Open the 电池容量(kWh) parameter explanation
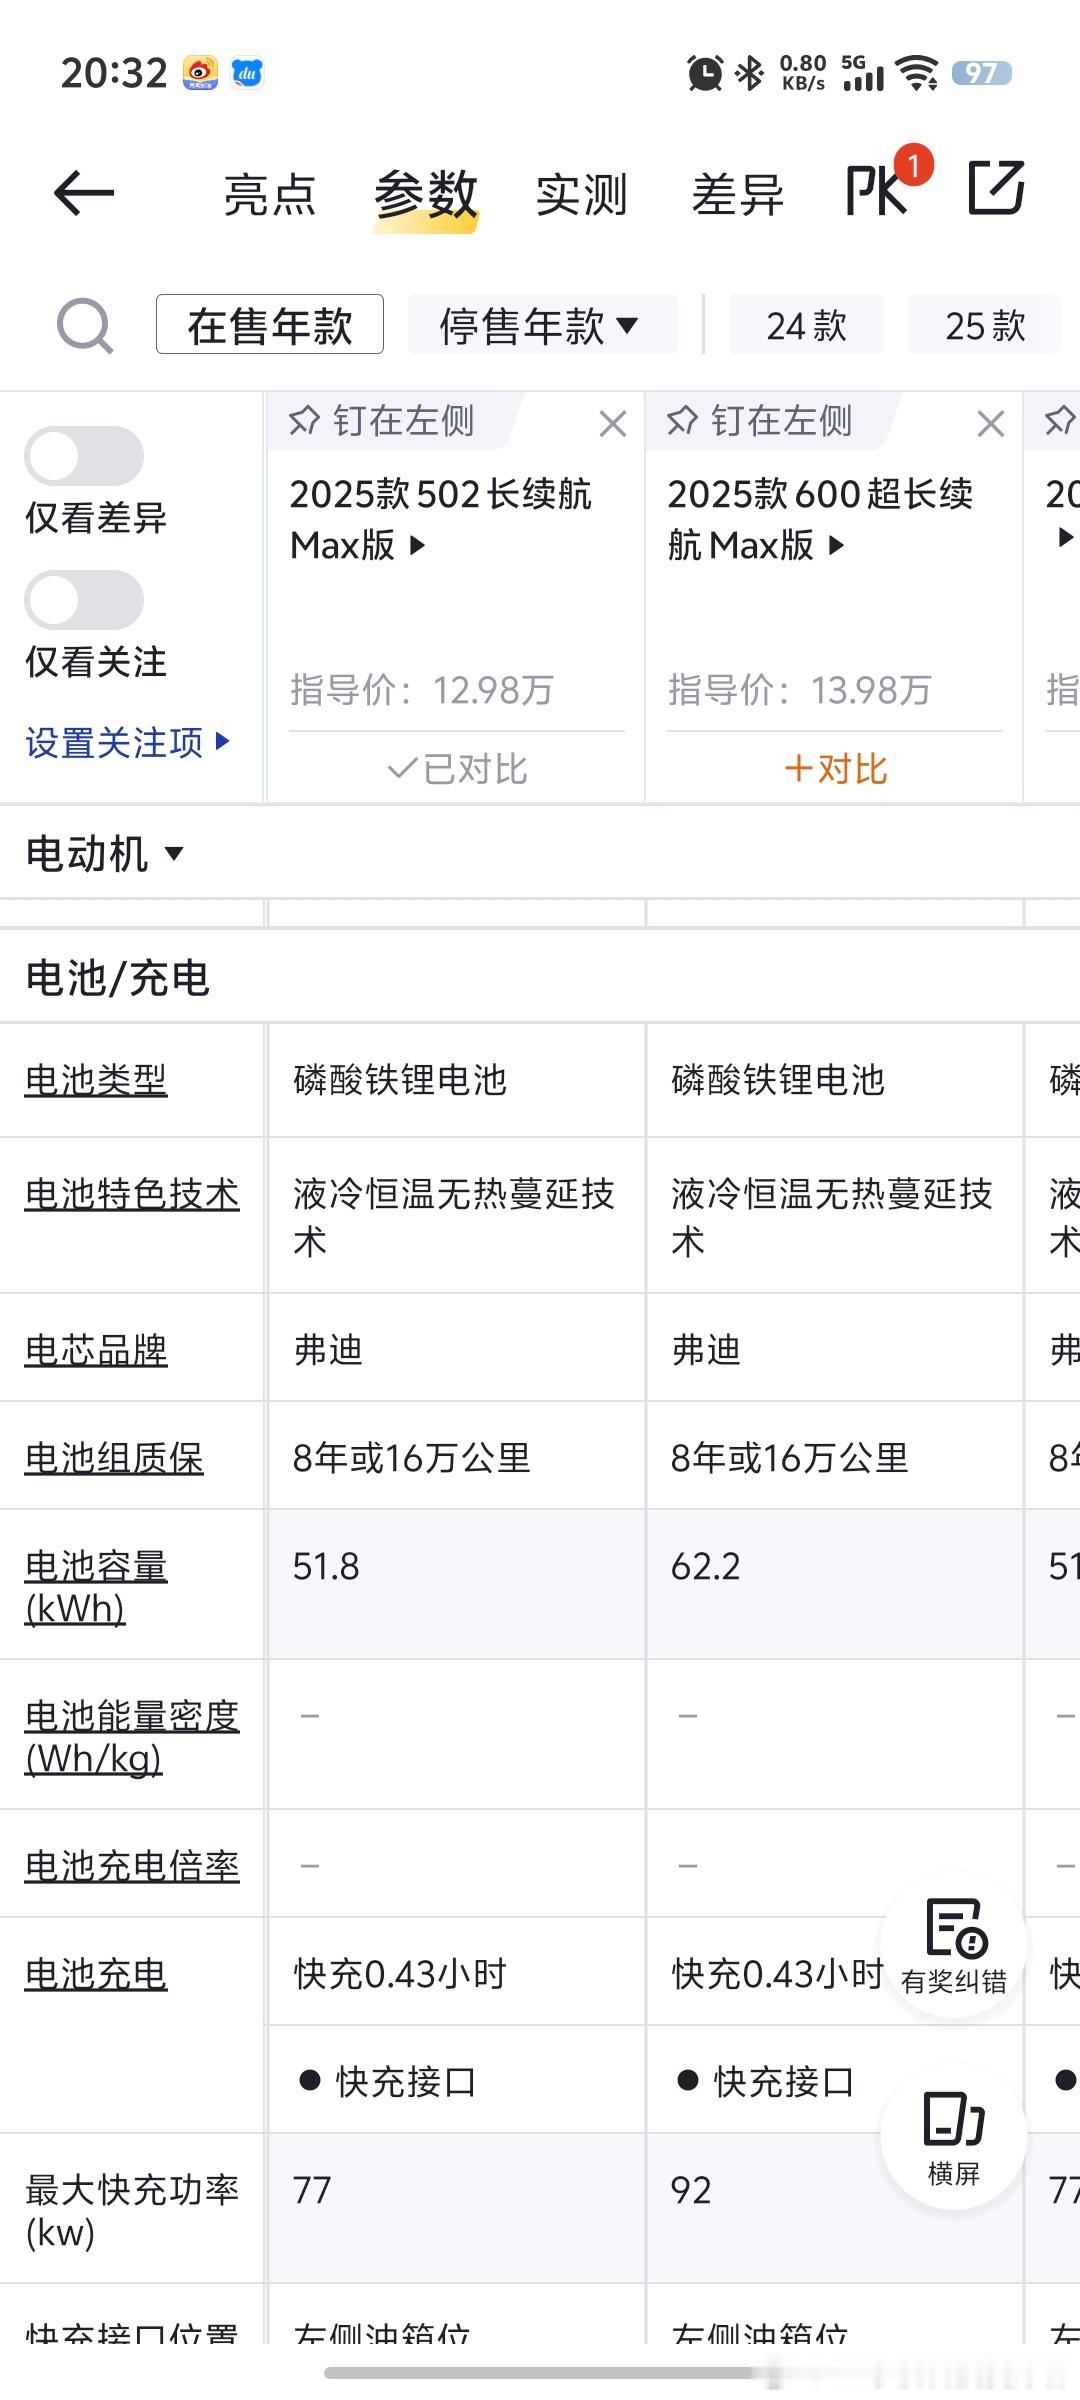1080x2400 pixels. (96, 1587)
